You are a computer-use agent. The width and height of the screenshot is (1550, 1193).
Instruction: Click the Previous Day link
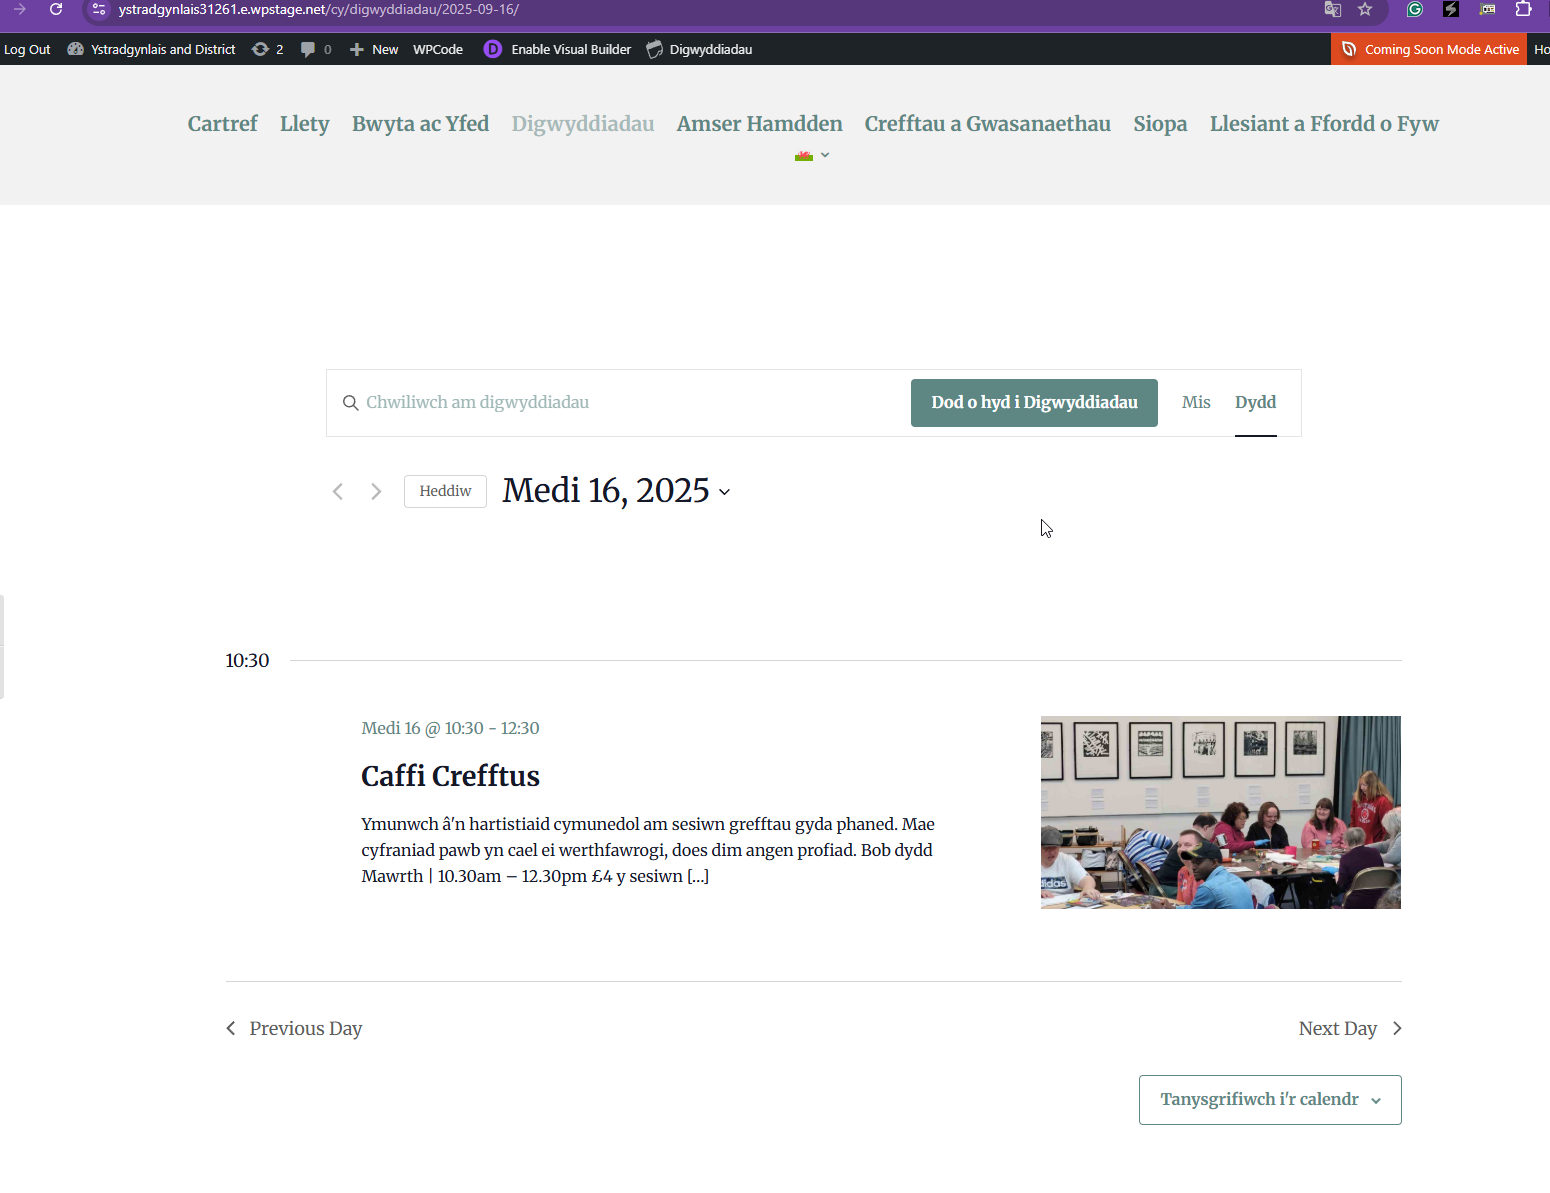tap(294, 1028)
